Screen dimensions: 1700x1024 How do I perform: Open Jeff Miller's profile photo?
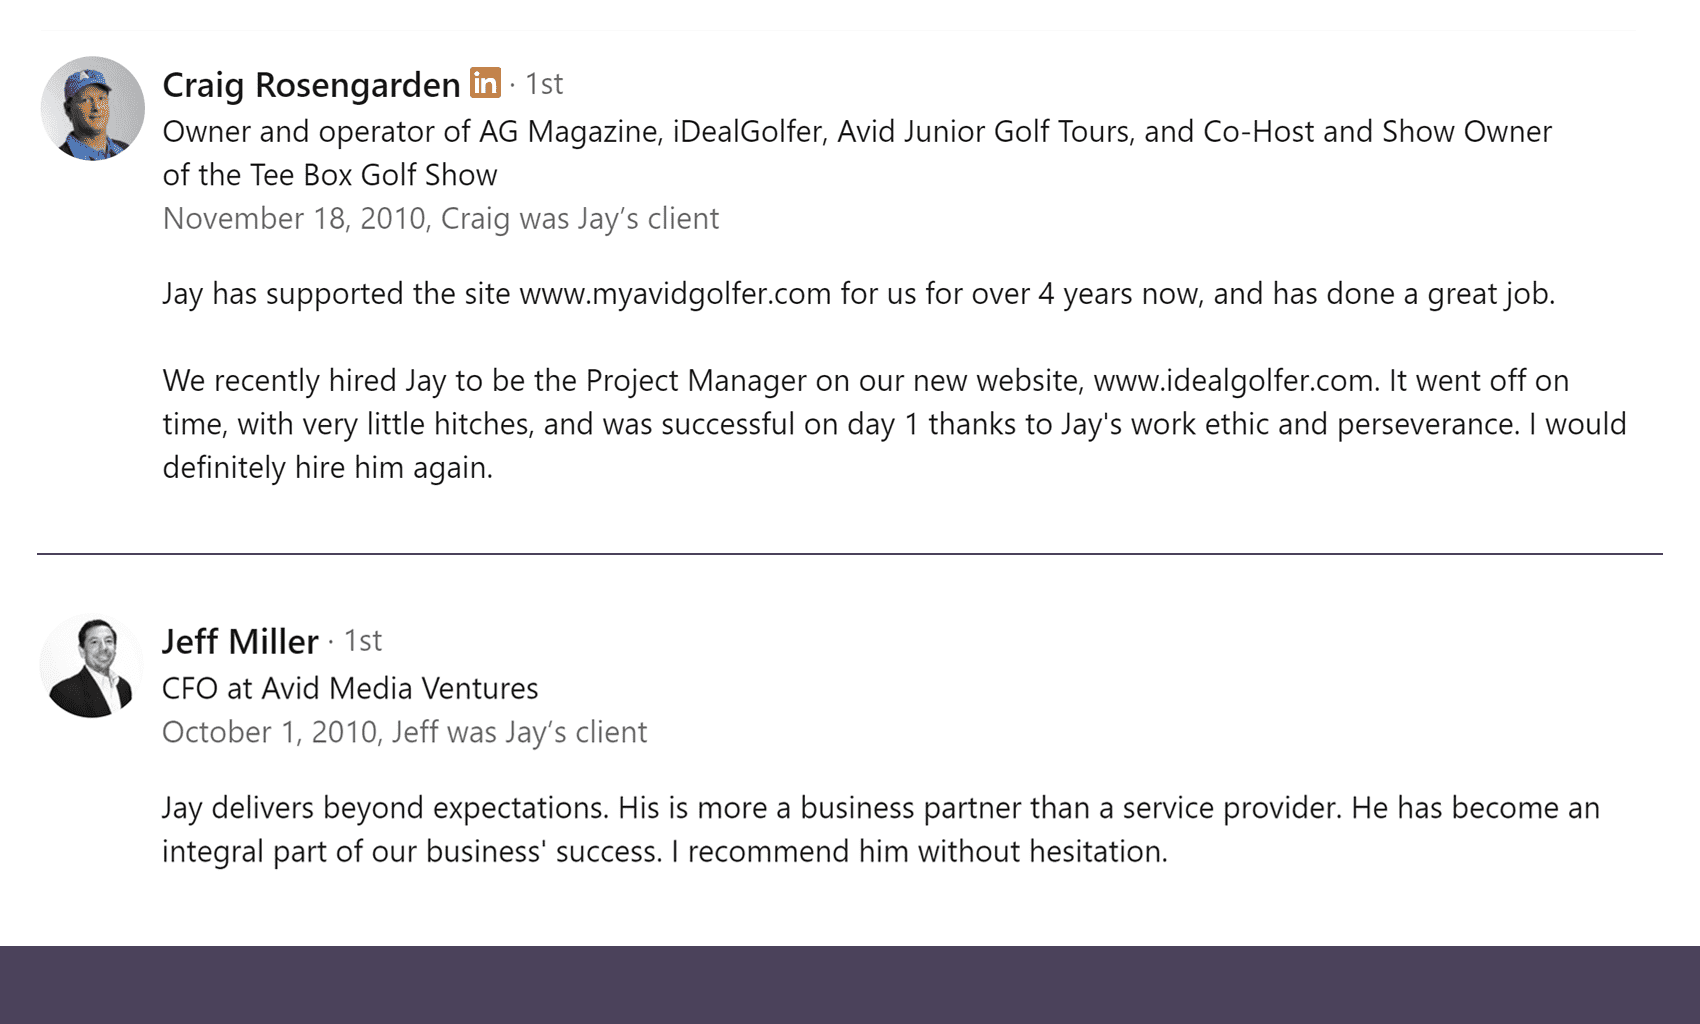[92, 666]
